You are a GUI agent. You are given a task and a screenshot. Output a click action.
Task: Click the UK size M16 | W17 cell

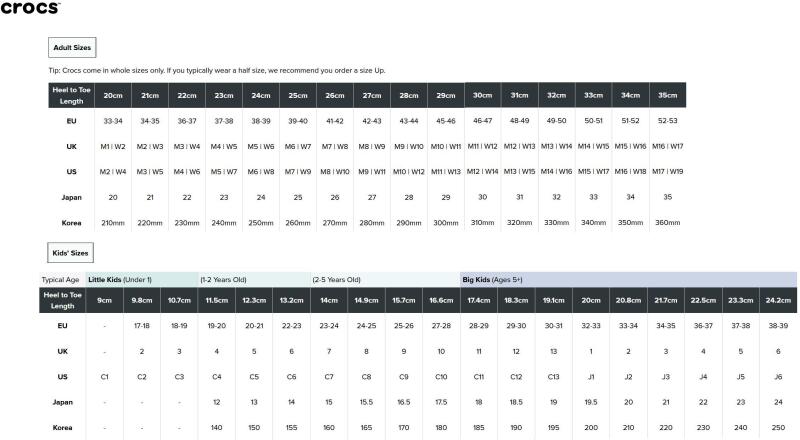tap(667, 146)
